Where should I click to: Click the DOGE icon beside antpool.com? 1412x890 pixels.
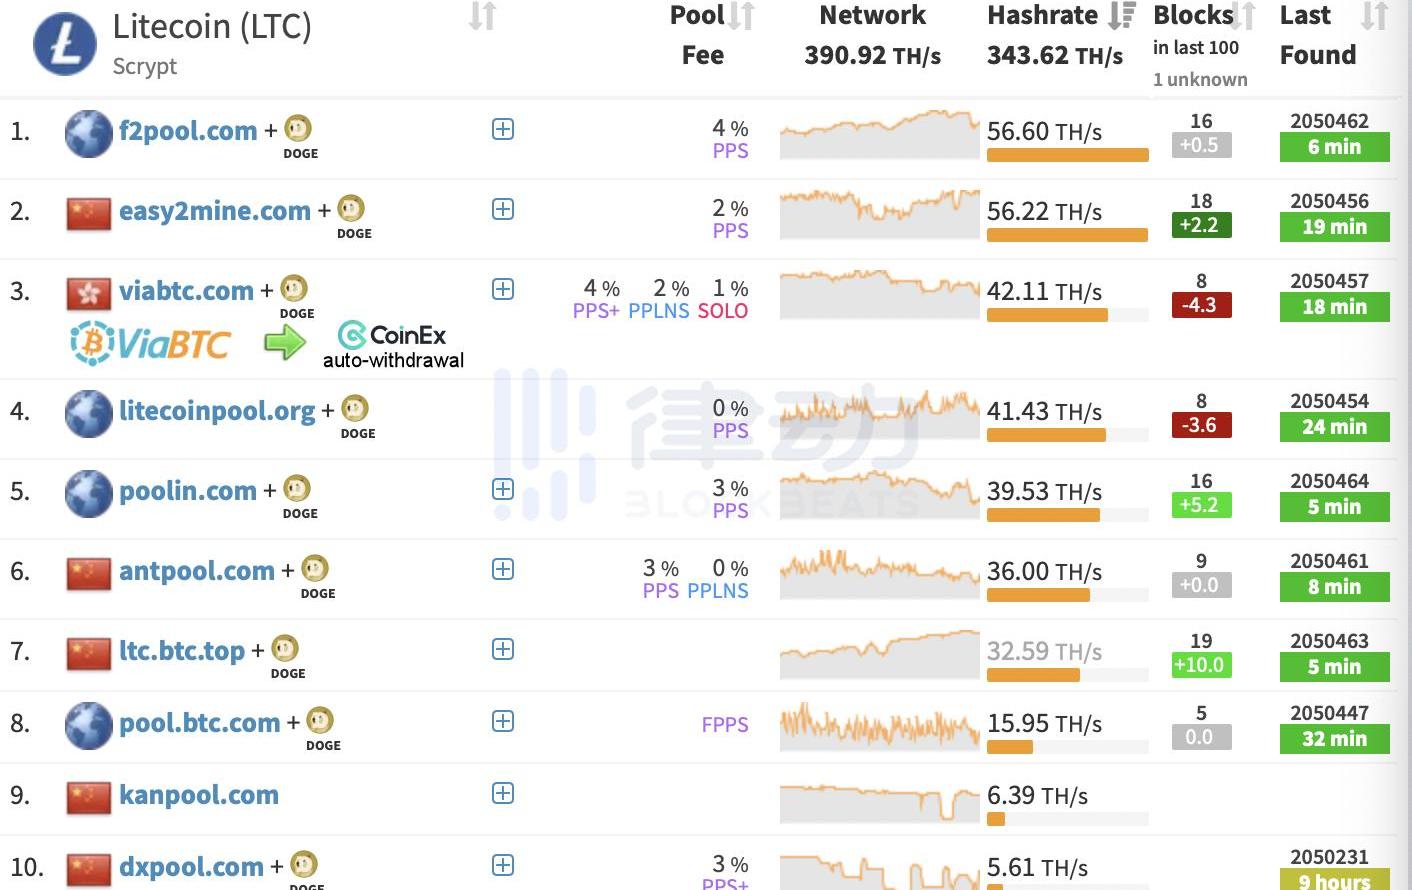click(315, 569)
